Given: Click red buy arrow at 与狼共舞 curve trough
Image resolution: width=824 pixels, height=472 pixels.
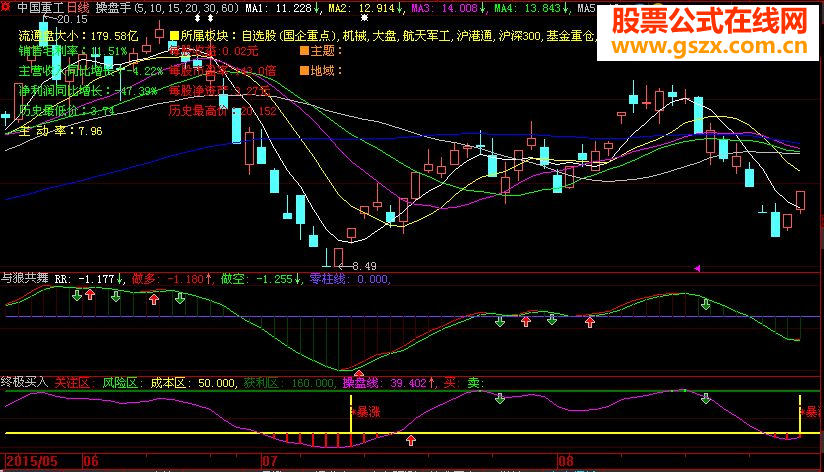Looking at the screenshot, I should pyautogui.click(x=358, y=373).
